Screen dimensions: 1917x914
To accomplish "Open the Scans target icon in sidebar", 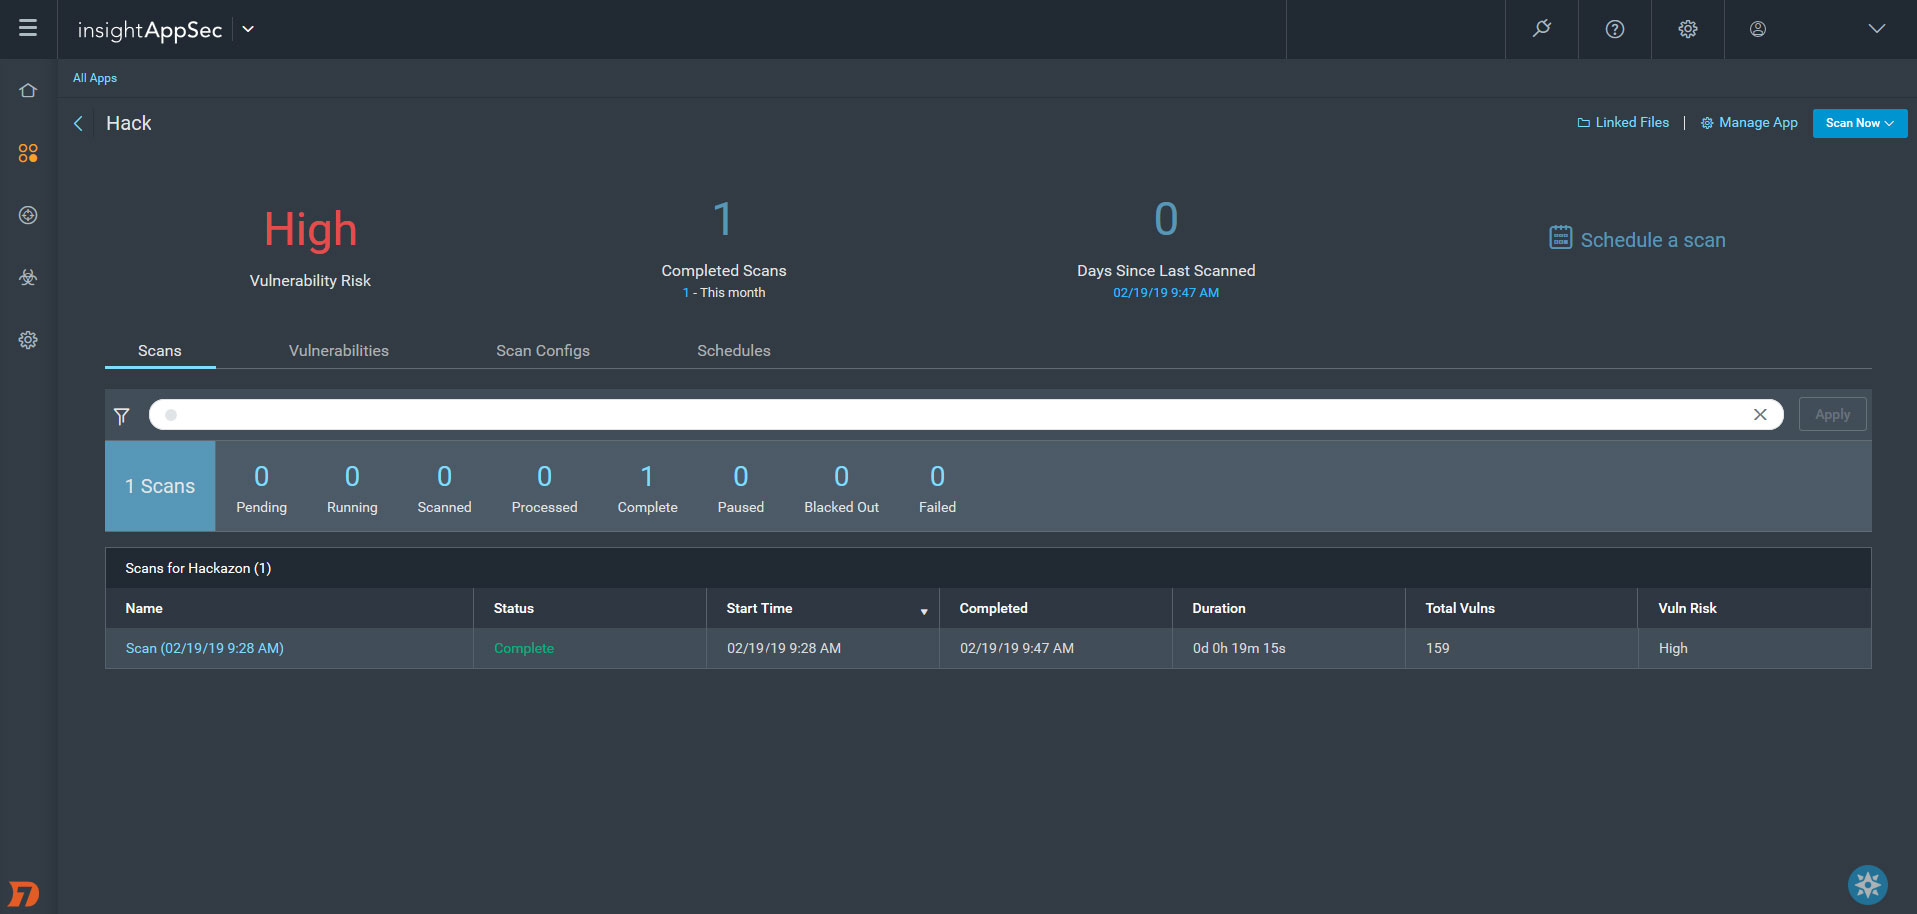I will [x=28, y=215].
